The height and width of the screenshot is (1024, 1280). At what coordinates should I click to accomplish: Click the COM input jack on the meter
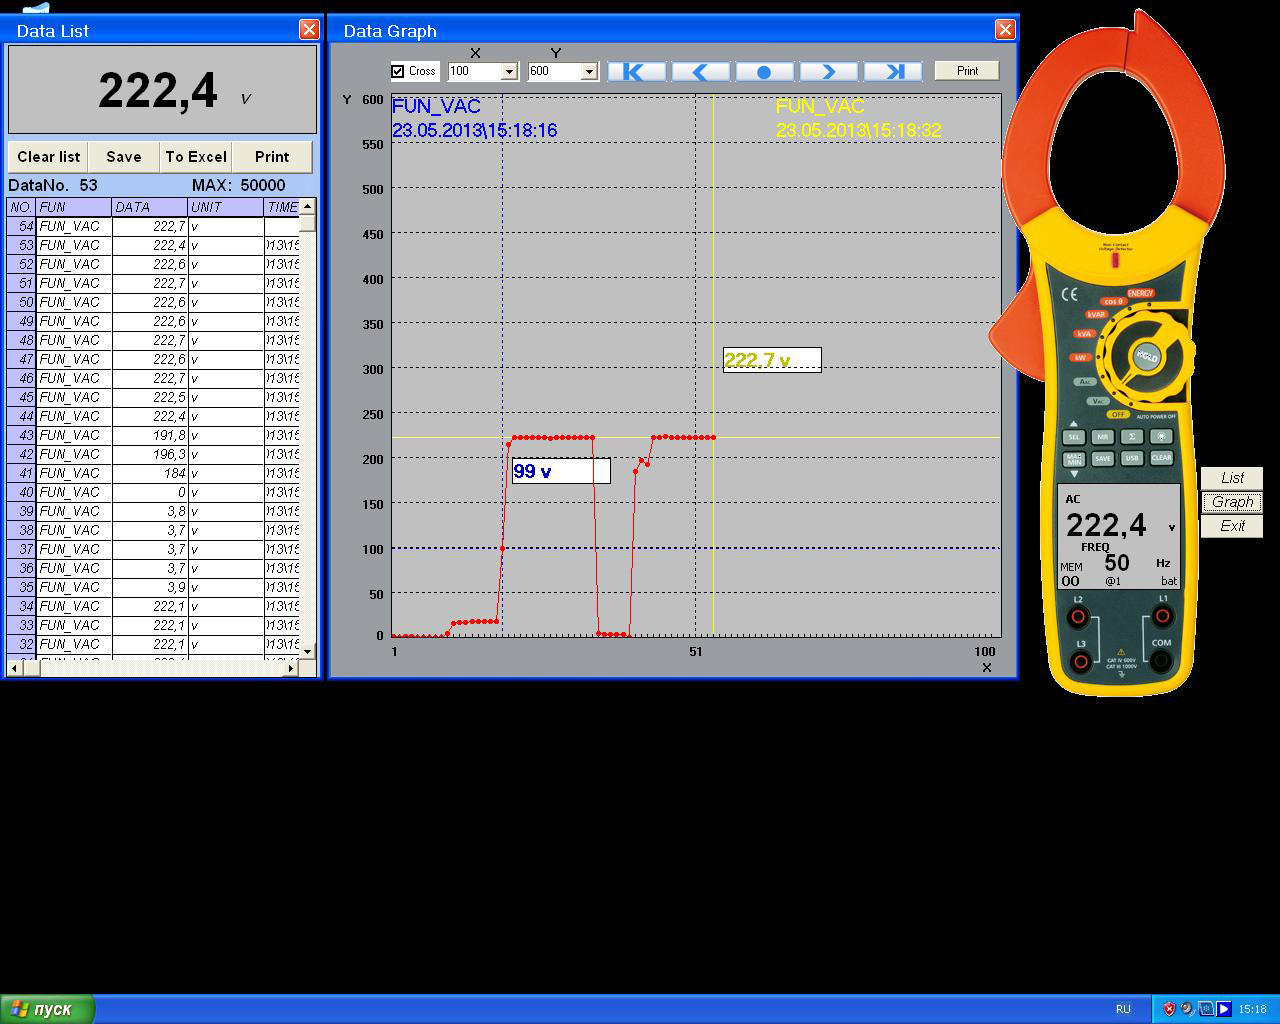point(1161,661)
